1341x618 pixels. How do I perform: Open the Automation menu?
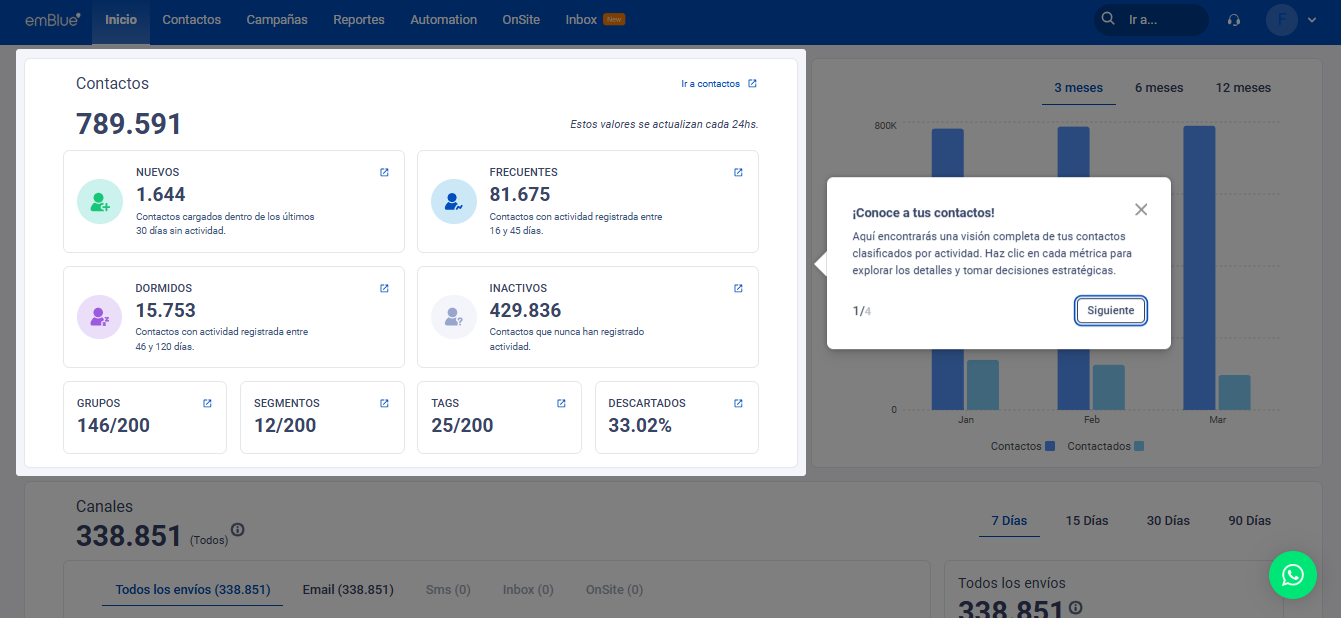tap(444, 20)
